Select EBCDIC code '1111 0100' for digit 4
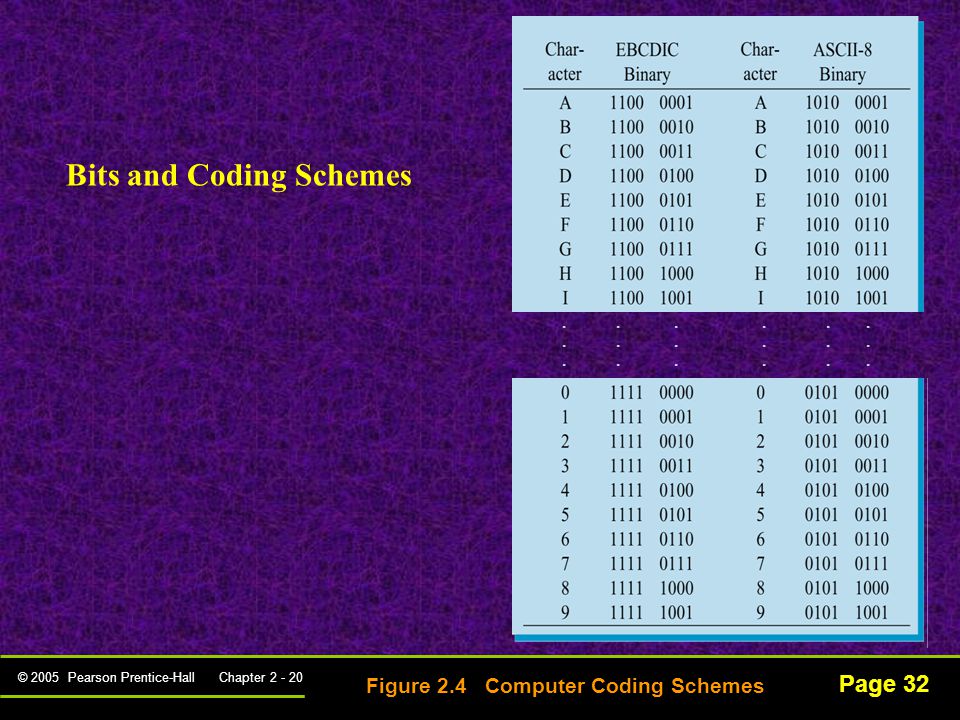 point(651,490)
